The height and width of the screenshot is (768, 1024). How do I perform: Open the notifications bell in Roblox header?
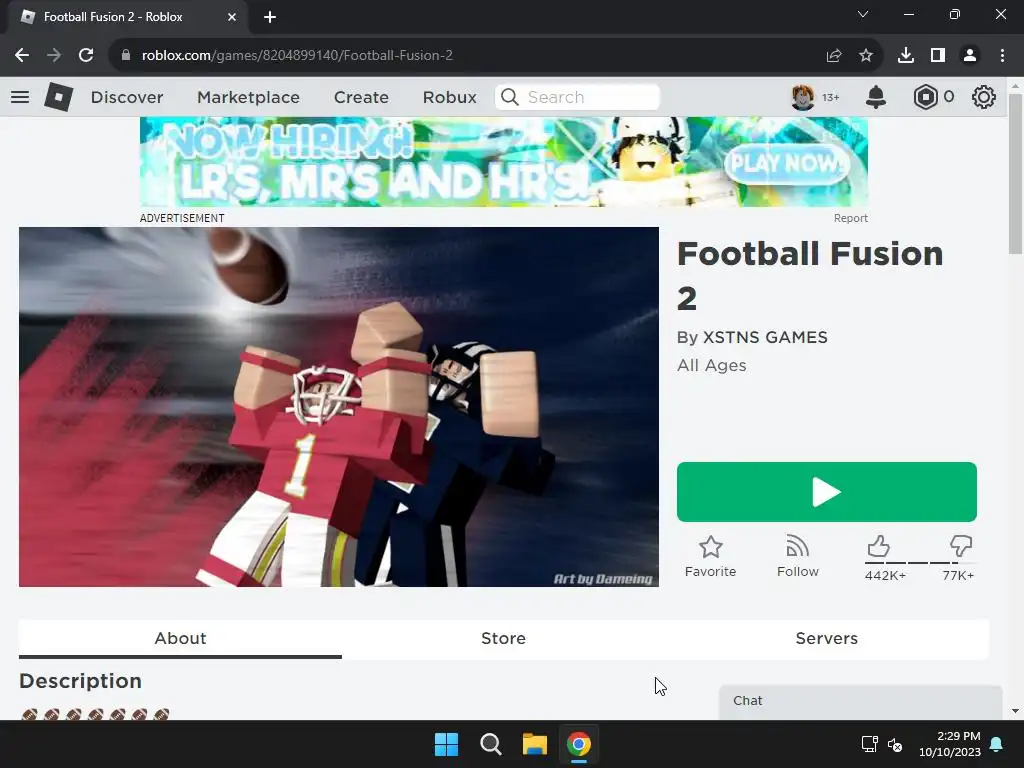(876, 97)
